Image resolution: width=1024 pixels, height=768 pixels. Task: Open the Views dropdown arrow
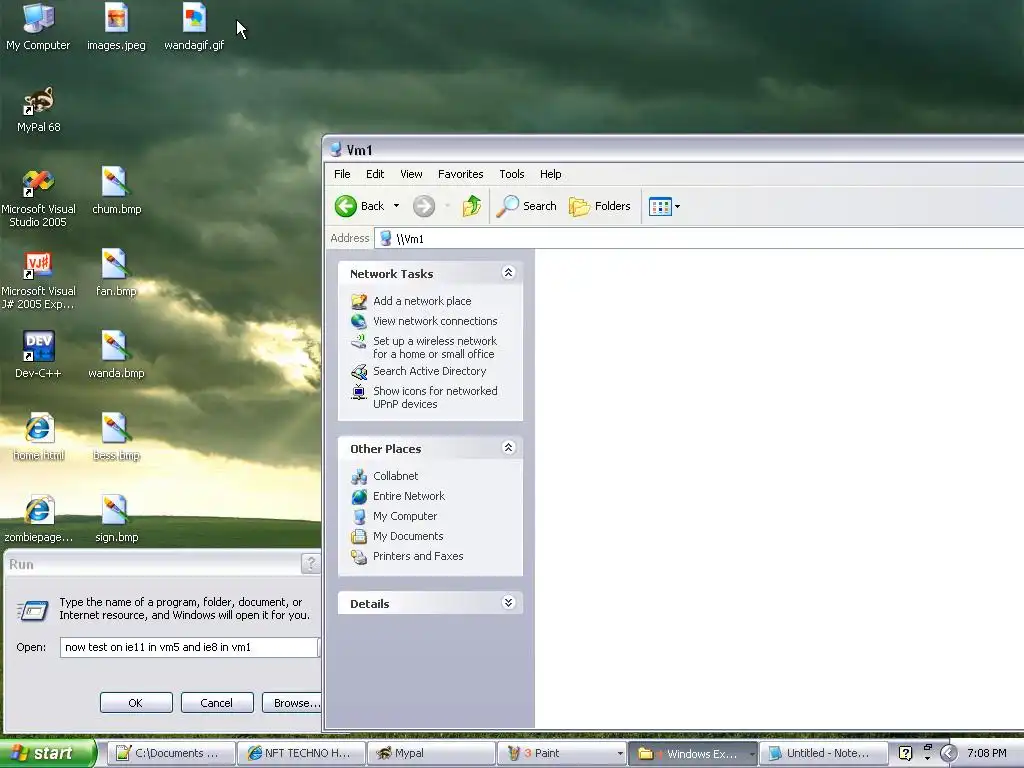[677, 206]
